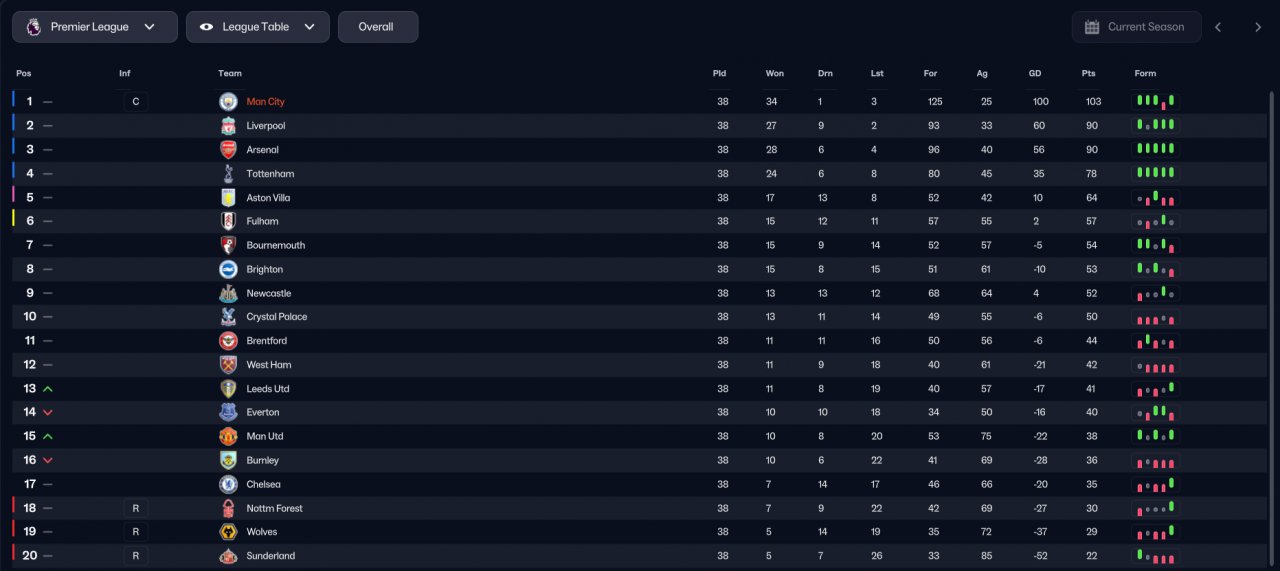1280x571 pixels.
Task: Open the League Table view dropdown
Action: 258,27
